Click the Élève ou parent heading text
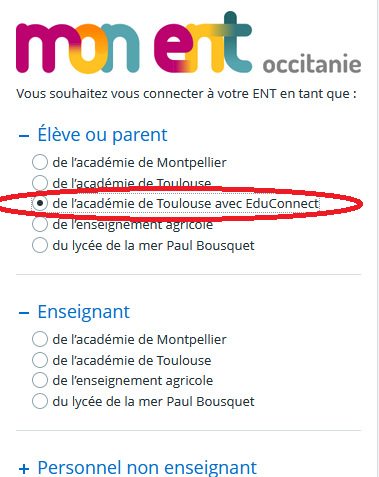Screen dimensions: 379x477 pyautogui.click(x=102, y=135)
